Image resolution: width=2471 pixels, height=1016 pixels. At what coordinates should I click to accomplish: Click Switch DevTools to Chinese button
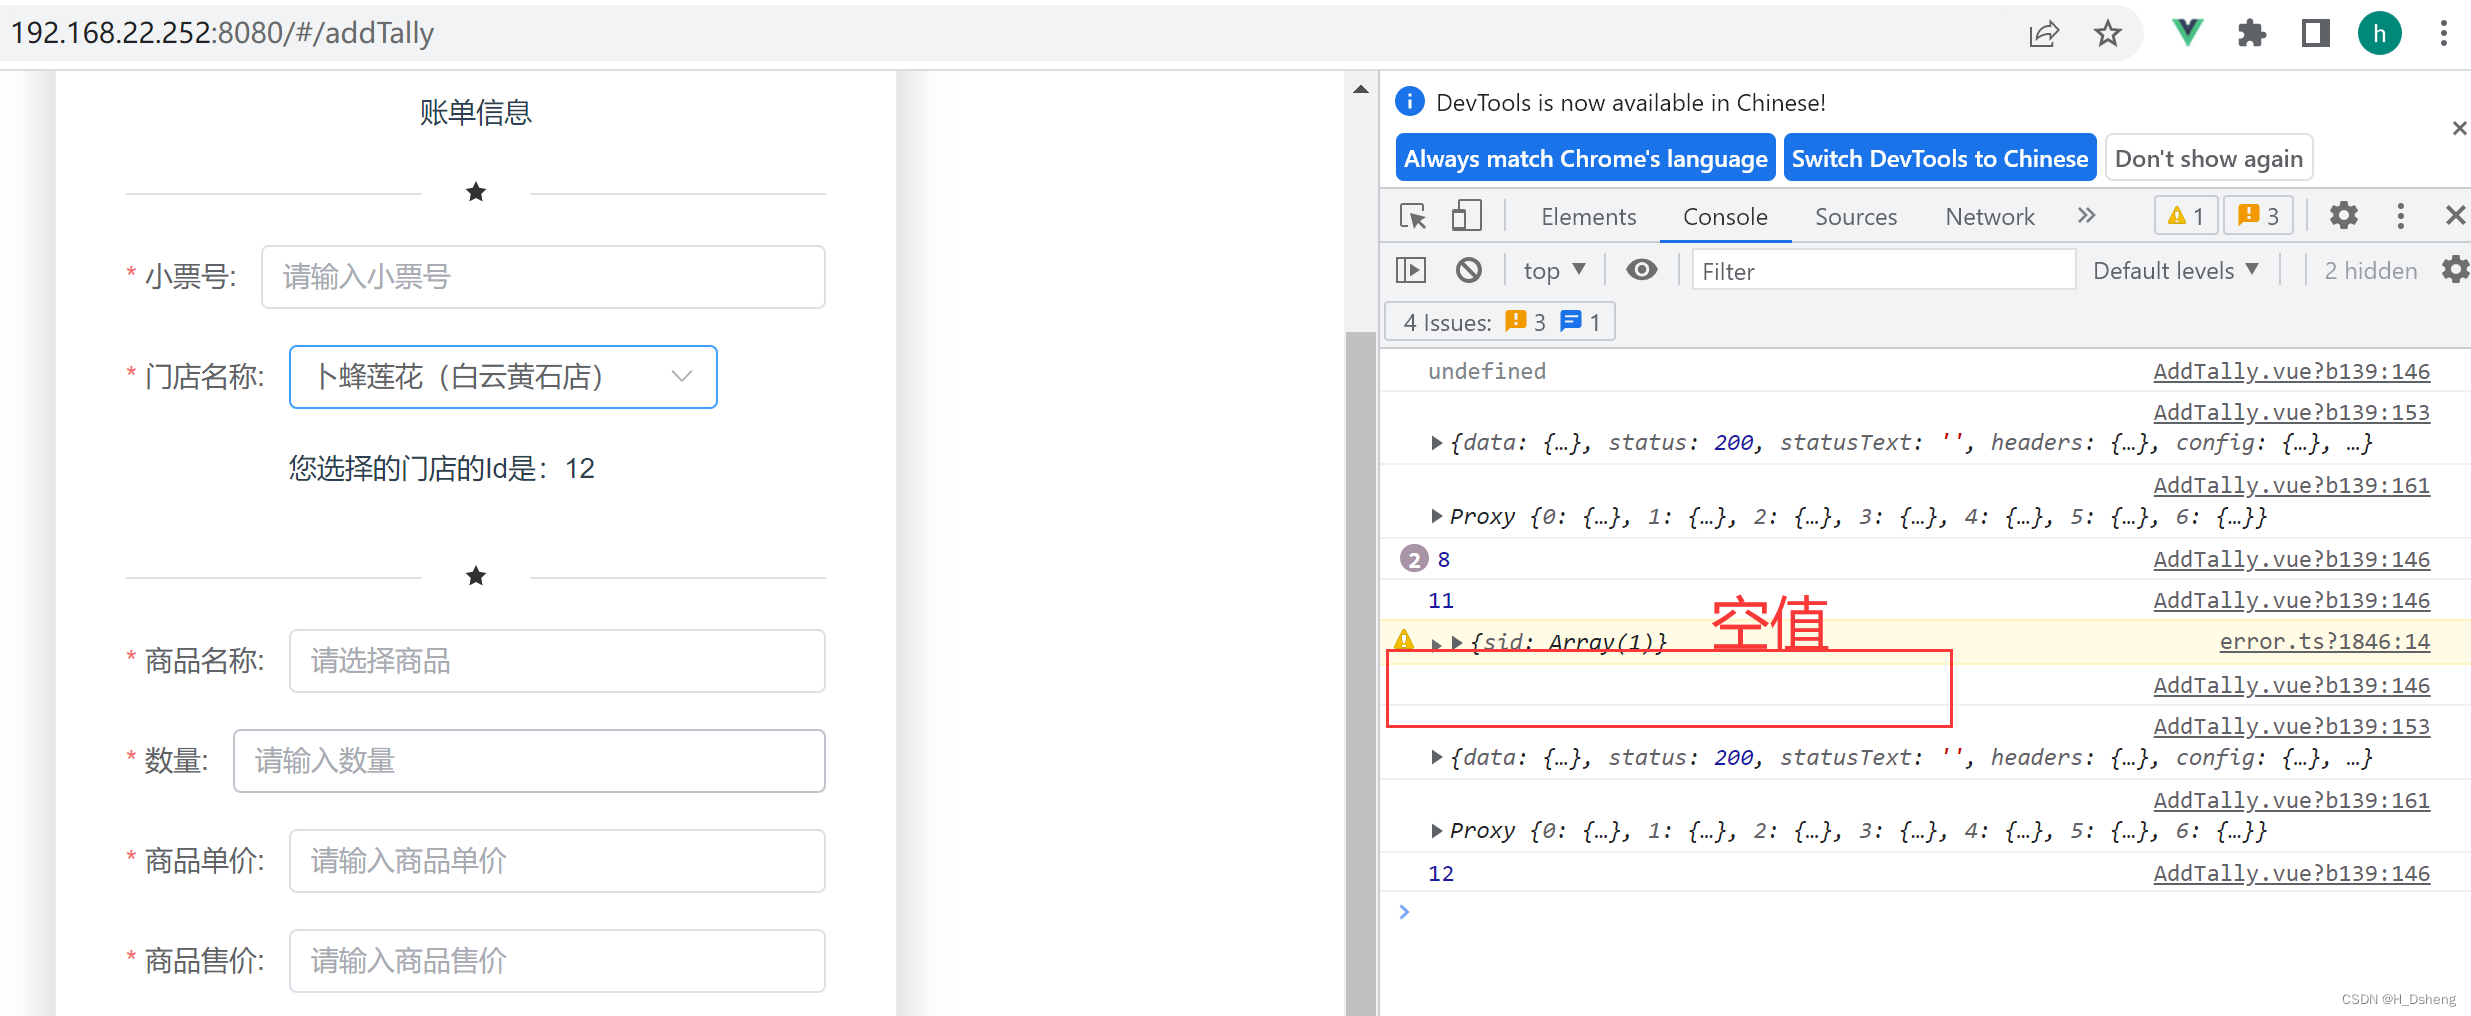(1940, 158)
